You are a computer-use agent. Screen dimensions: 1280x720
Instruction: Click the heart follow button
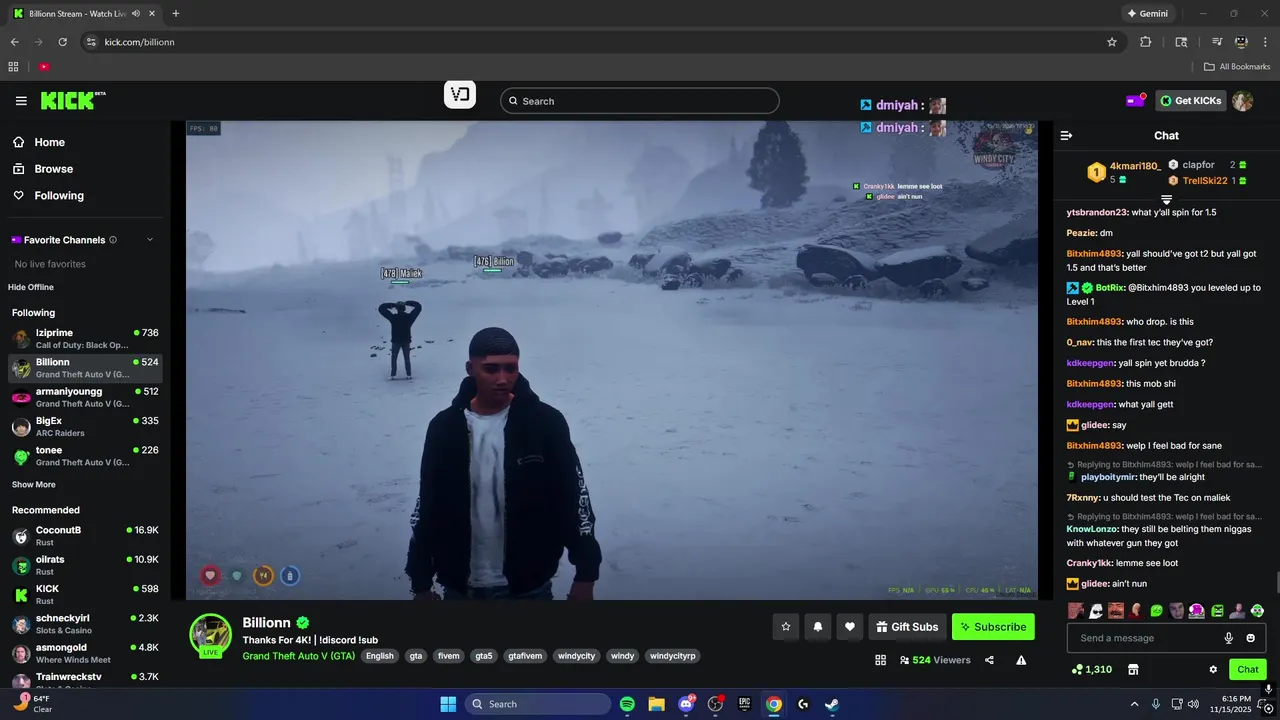pyautogui.click(x=850, y=627)
